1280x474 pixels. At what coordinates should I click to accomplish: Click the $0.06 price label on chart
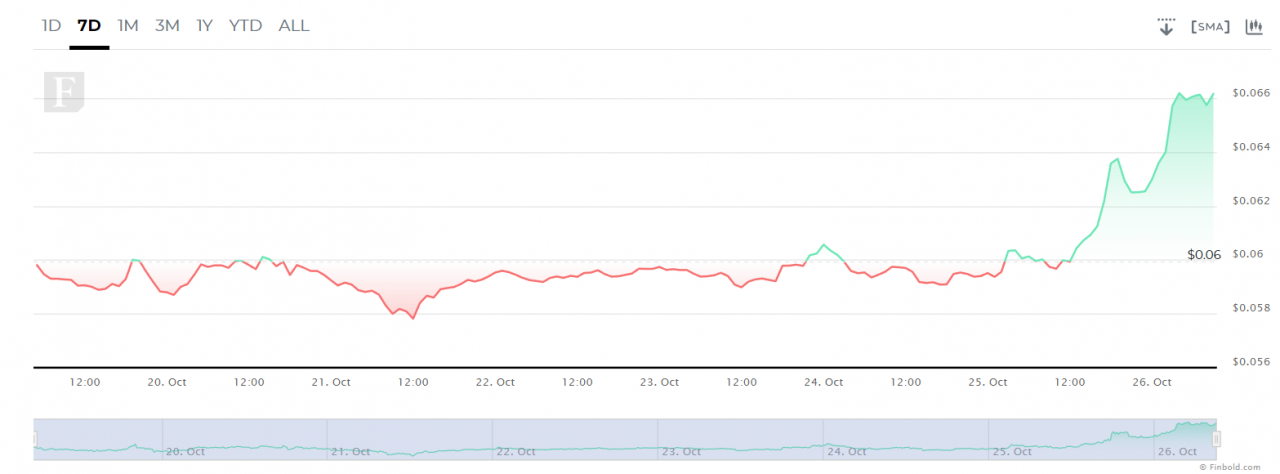pos(1204,255)
